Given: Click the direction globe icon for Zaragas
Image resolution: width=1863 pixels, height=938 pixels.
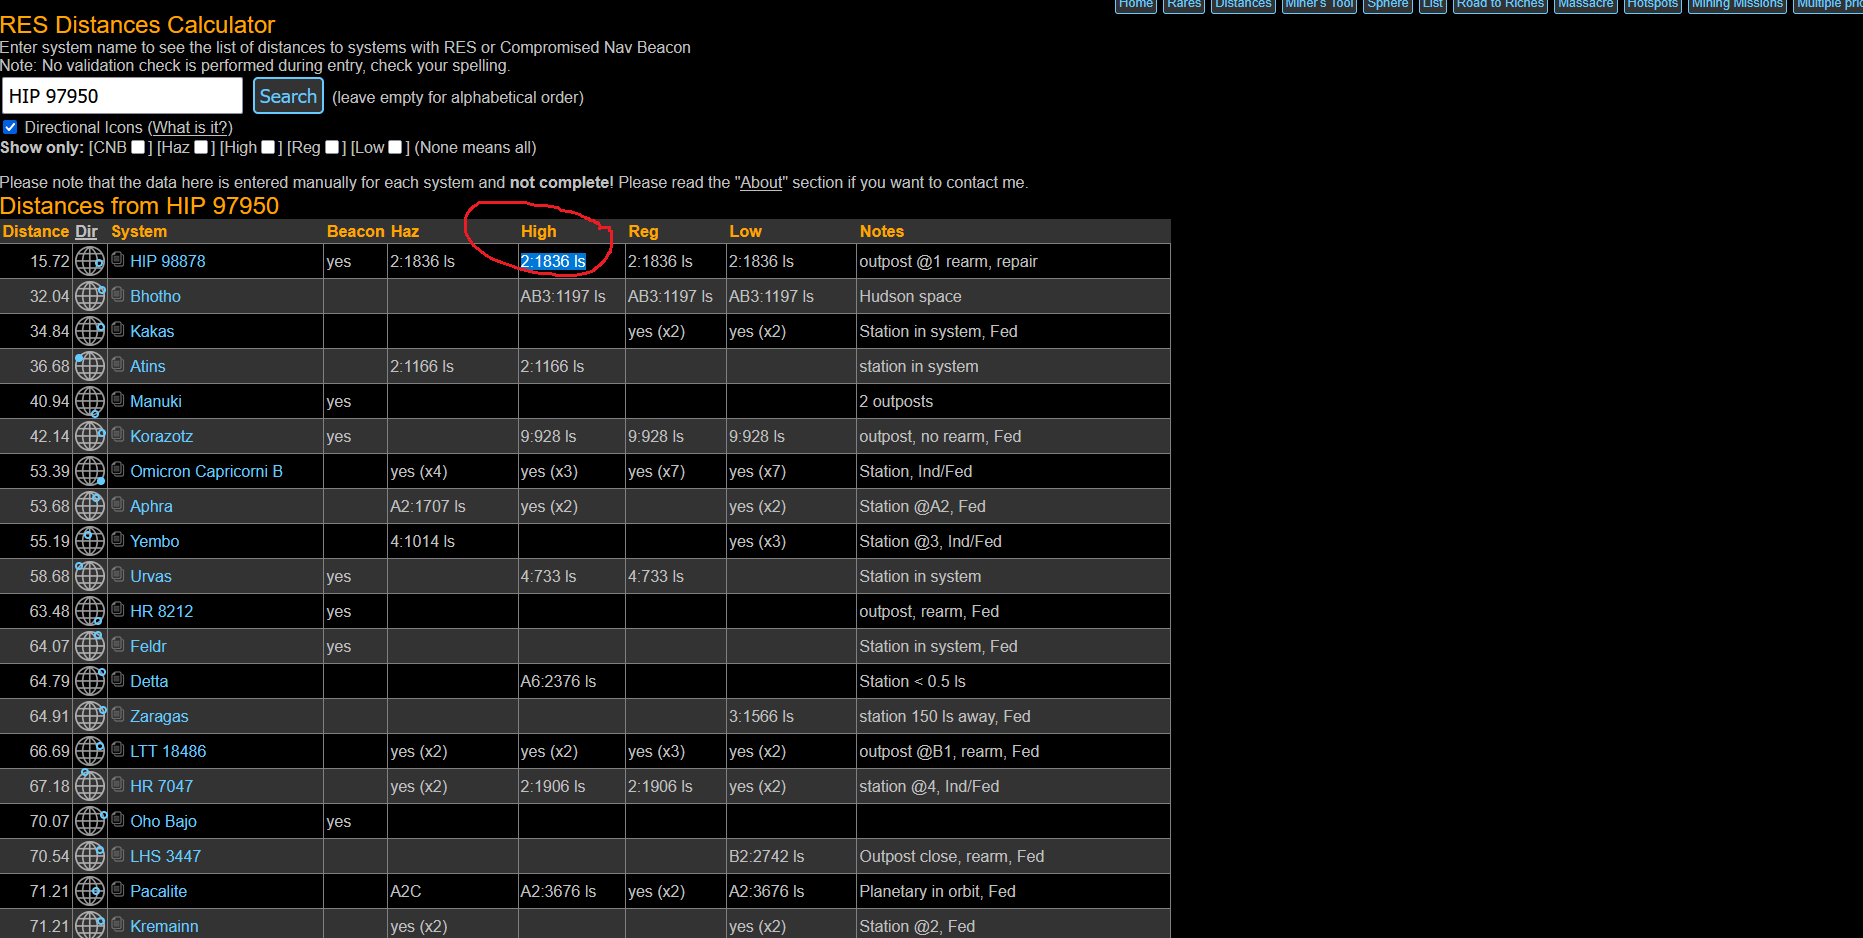Looking at the screenshot, I should (90, 716).
